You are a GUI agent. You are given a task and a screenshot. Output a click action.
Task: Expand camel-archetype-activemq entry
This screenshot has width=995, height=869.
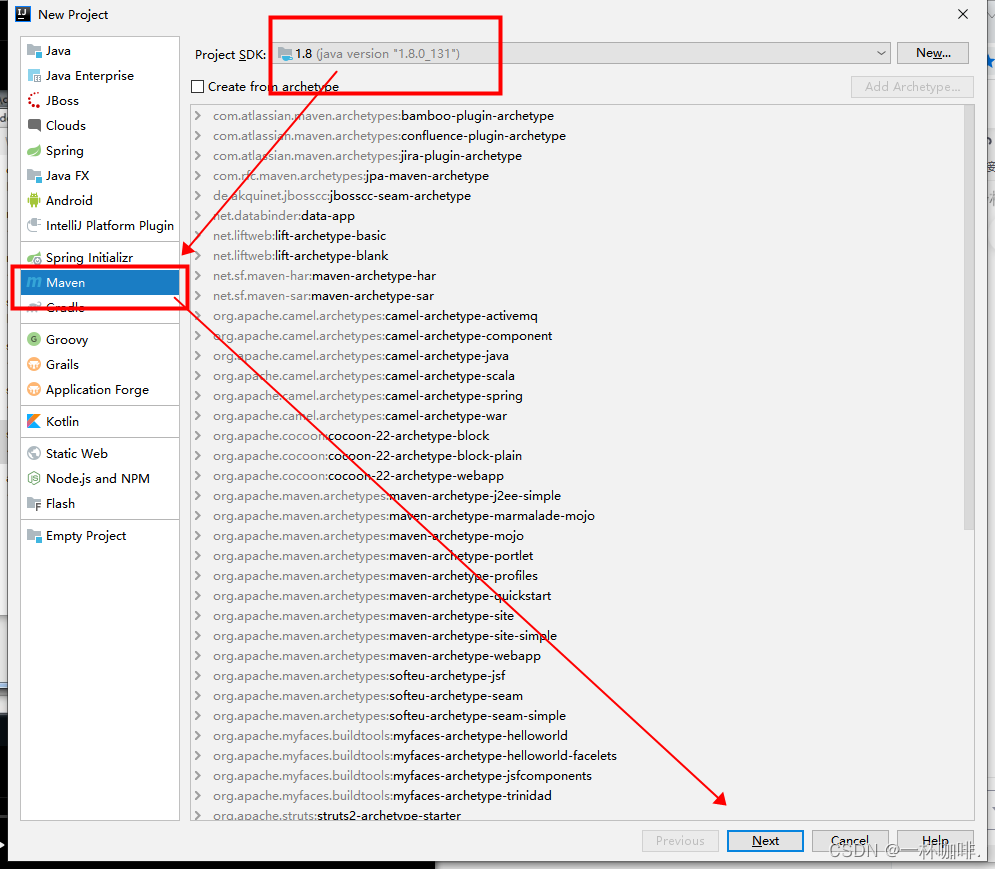coord(198,315)
